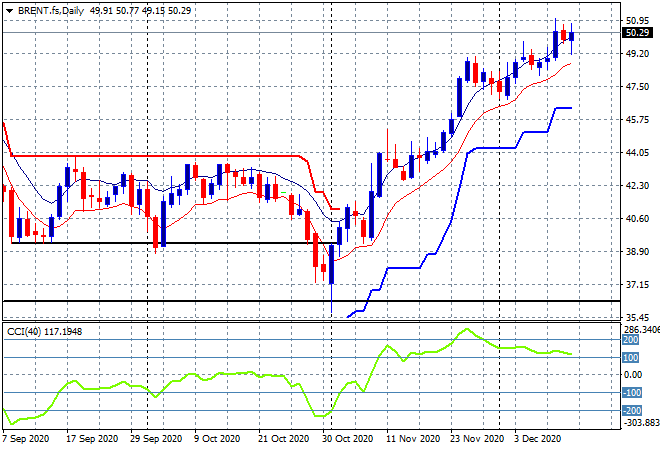The image size is (660, 450).
Task: Click the 21 Oct 2020 date label
Action: (283, 439)
